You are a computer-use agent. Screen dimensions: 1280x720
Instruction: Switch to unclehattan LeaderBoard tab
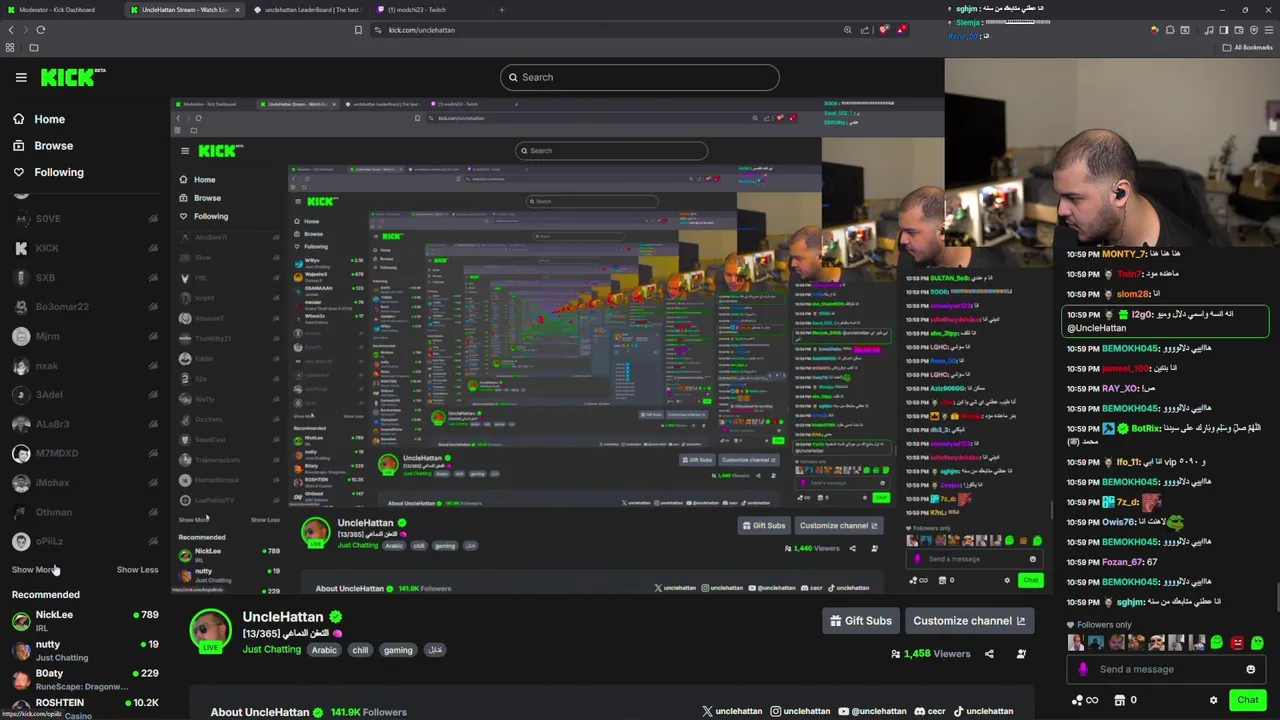310,10
